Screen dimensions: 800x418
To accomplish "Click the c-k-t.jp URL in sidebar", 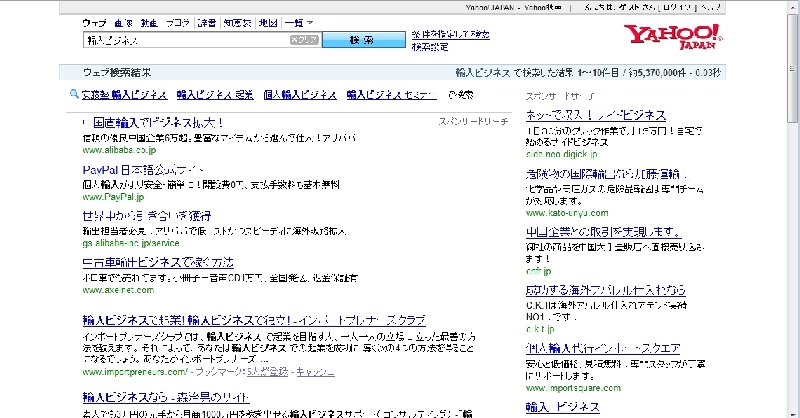I will pyautogui.click(x=540, y=329).
